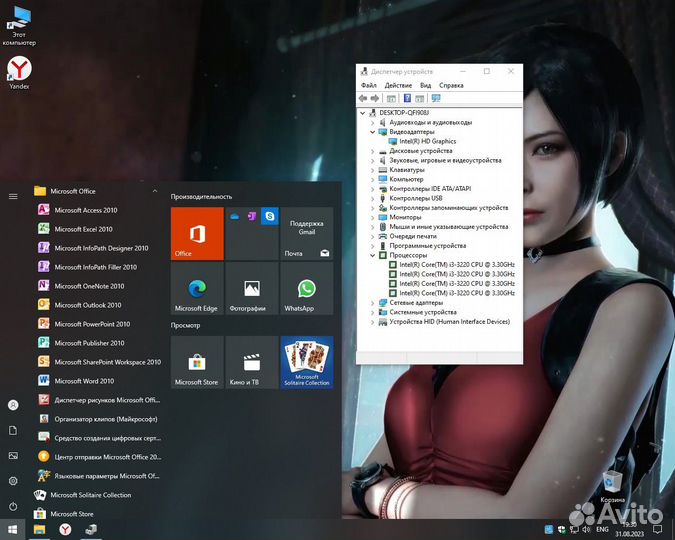This screenshot has width=675, height=540.
Task: Launch Microsoft Excel 2010
Action: click(84, 229)
